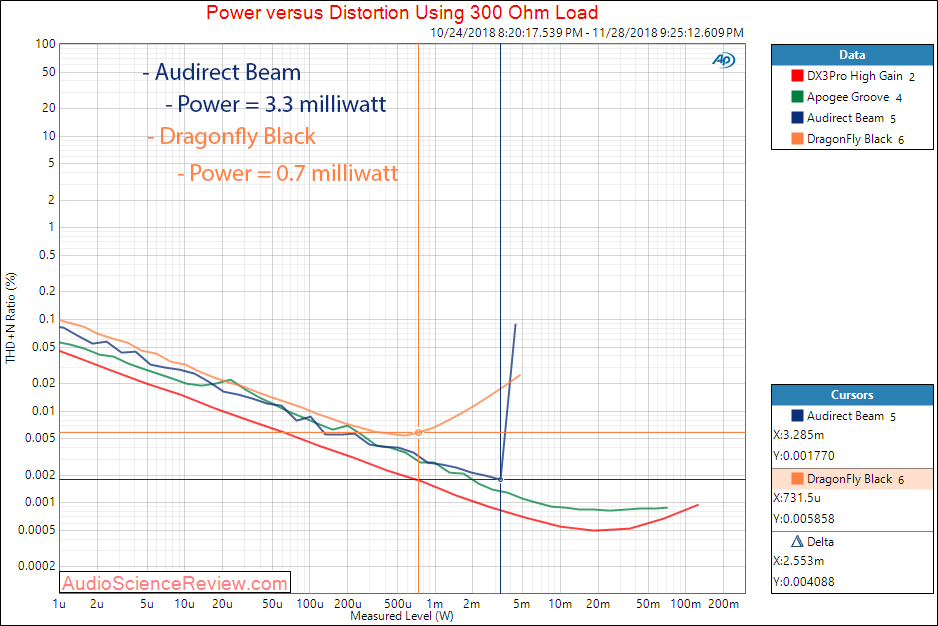Click the X:3.285m cursor value
The height and width of the screenshot is (626, 938).
[799, 435]
